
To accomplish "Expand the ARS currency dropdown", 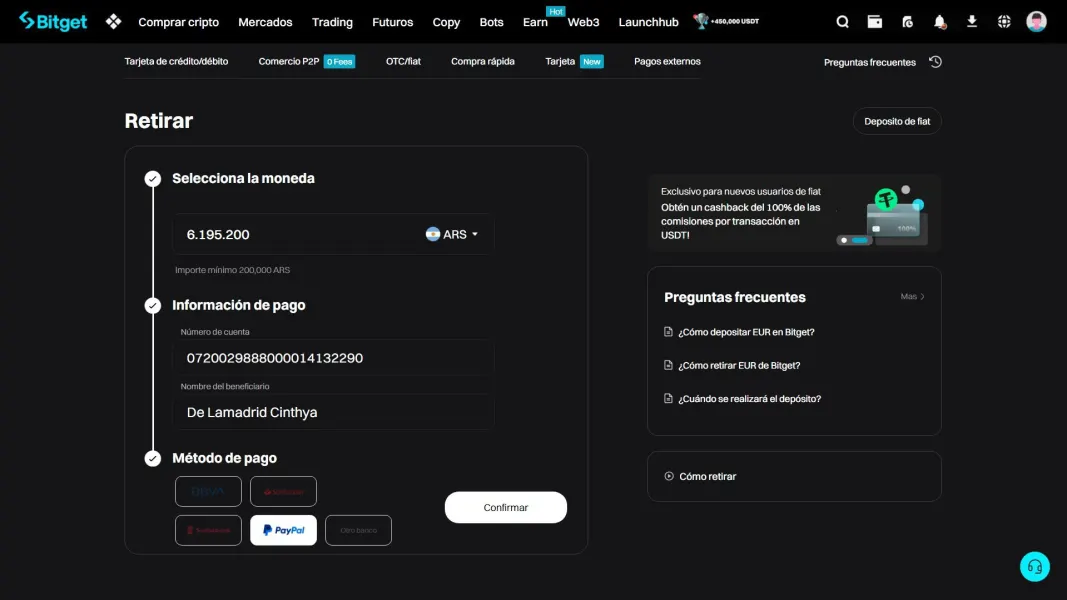I will [452, 234].
